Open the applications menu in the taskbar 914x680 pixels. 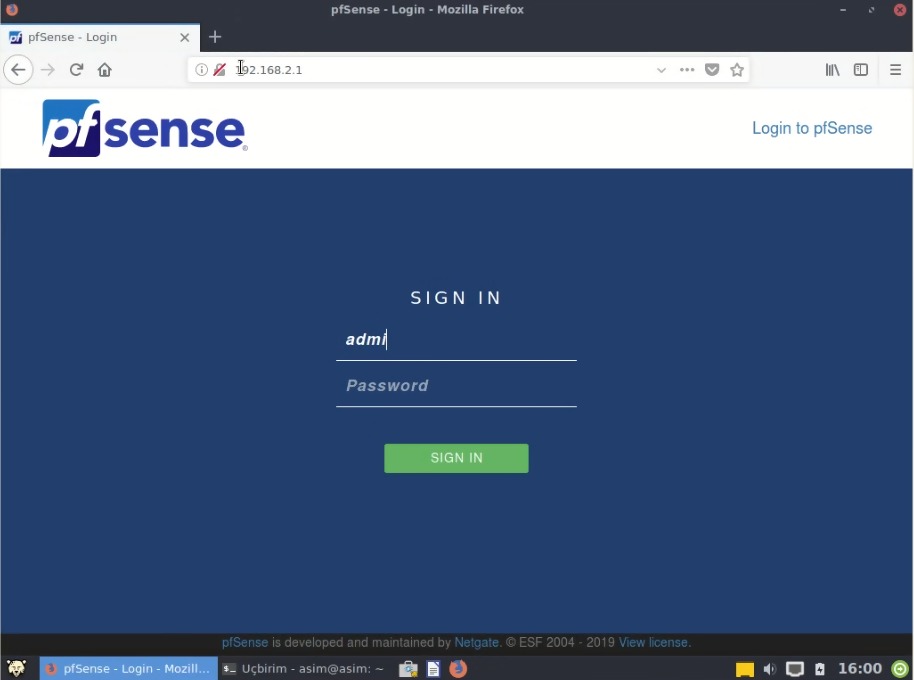(16, 668)
